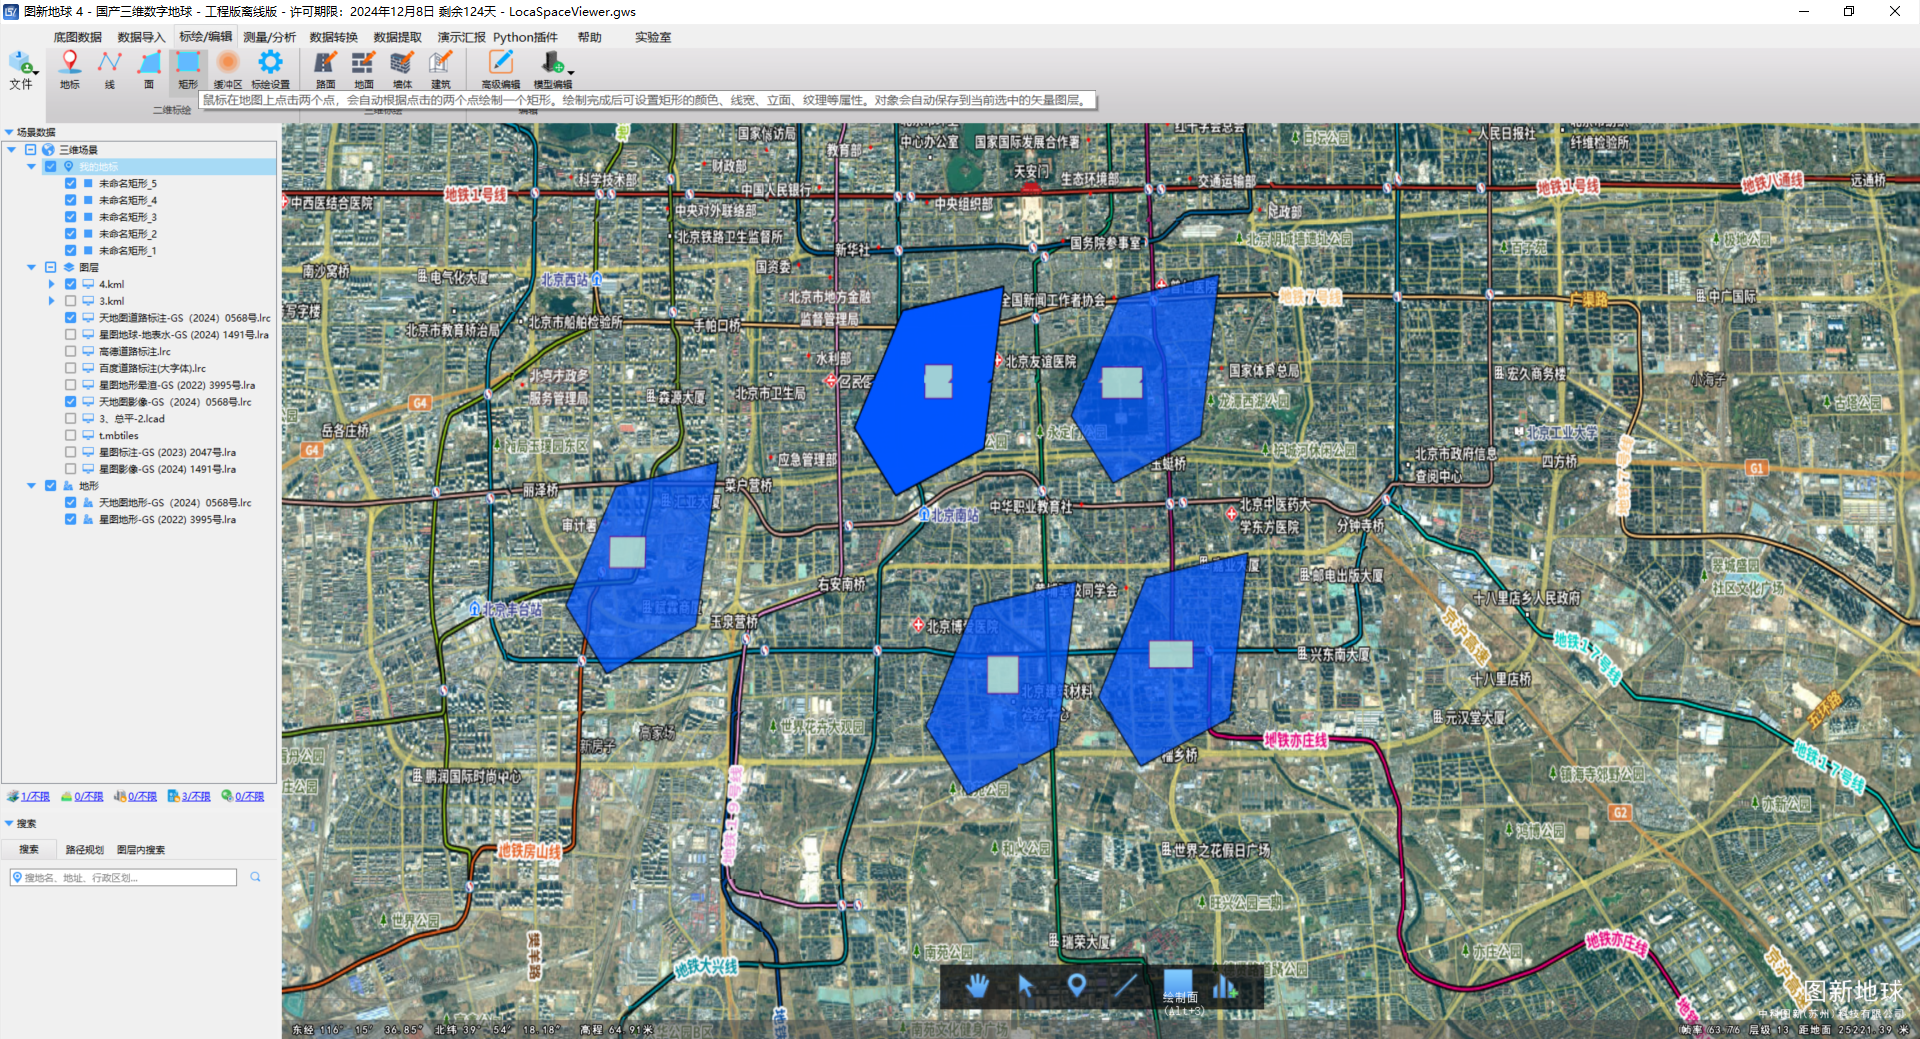Expand the 3.kml tree node
Screen dimensions: 1920x1039
(51, 301)
